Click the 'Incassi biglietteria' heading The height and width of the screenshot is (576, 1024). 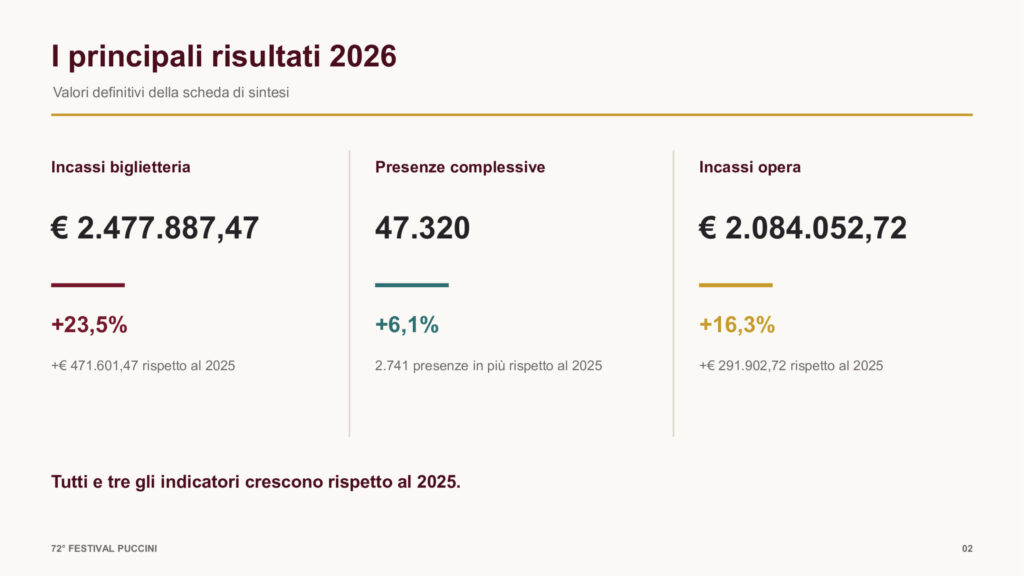click(121, 167)
